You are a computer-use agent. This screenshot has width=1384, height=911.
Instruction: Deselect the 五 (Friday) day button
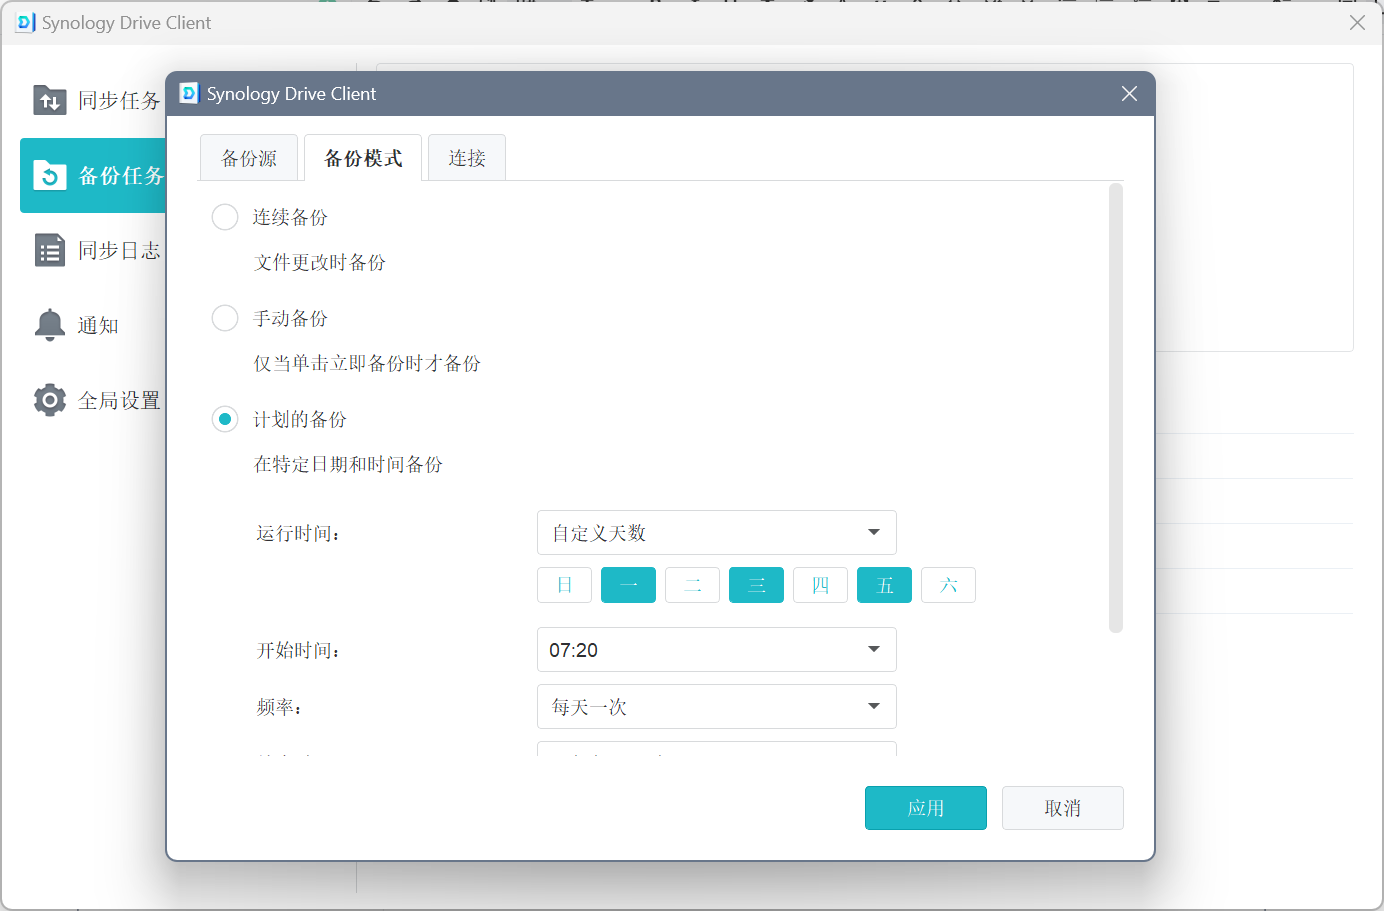click(x=884, y=585)
